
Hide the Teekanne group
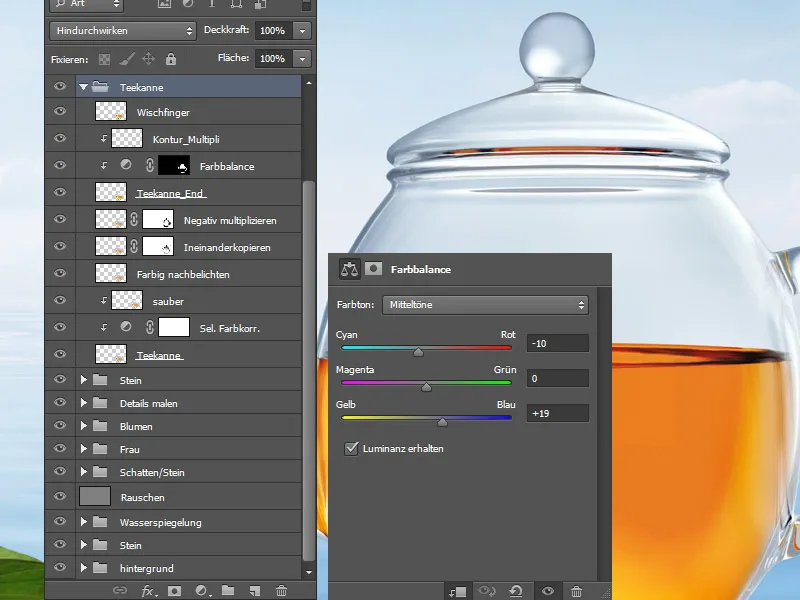click(x=60, y=86)
